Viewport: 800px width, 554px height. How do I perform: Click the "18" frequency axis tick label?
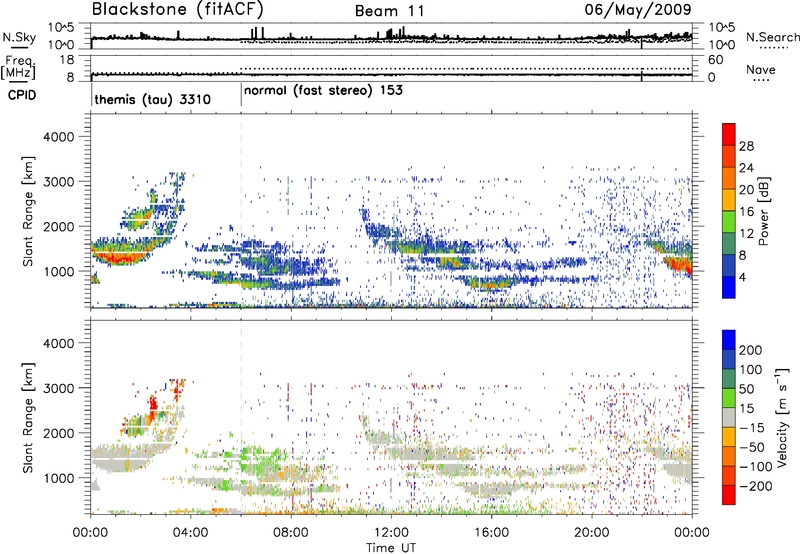[66, 60]
